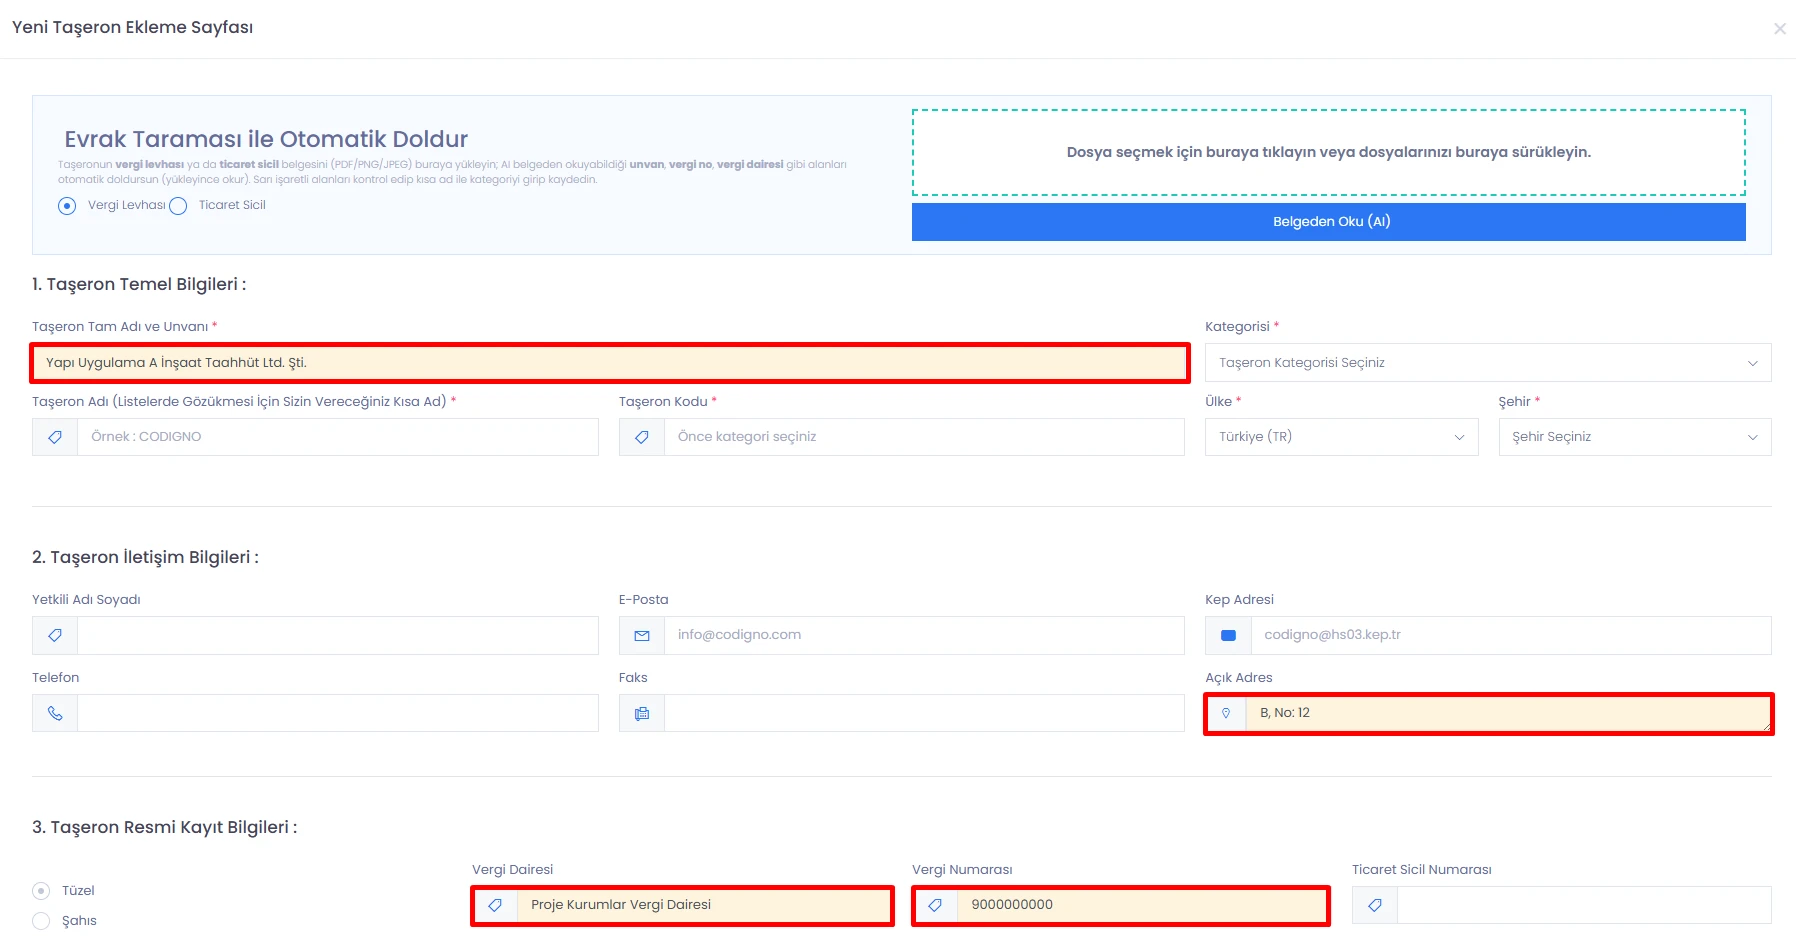Focus the Ticaret Sicil Numarası input field

1584,905
